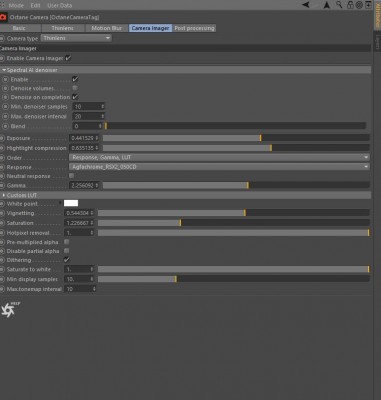The height and width of the screenshot is (400, 381).
Task: Click the circular target icon beside lock
Action: [359, 5]
